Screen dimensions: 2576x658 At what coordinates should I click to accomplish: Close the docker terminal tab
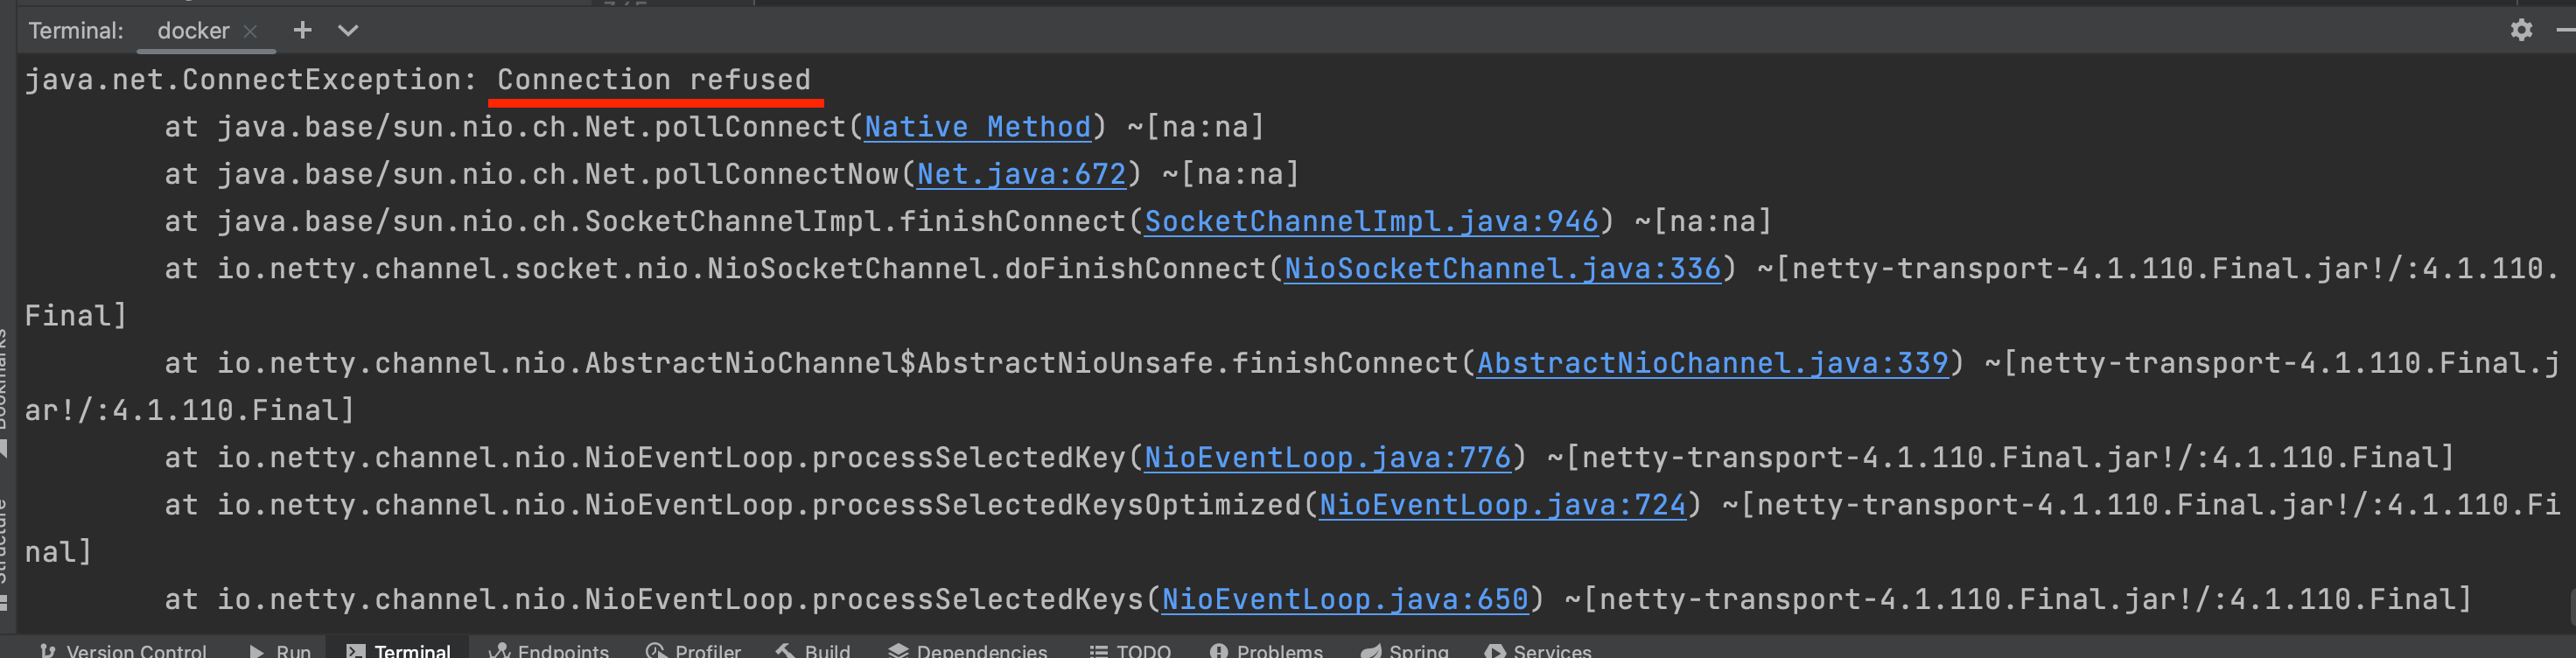coord(251,31)
